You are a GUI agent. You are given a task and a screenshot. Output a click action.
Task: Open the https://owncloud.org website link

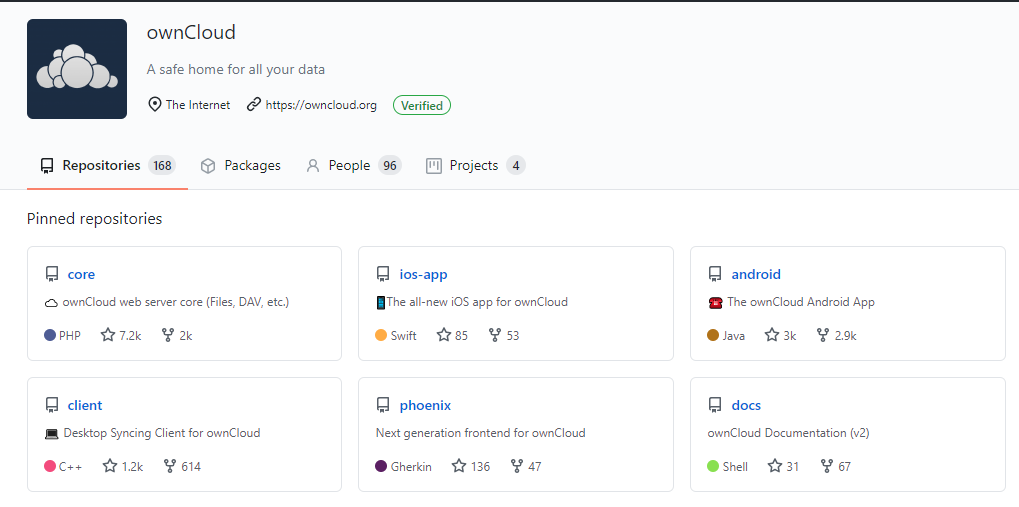[321, 105]
